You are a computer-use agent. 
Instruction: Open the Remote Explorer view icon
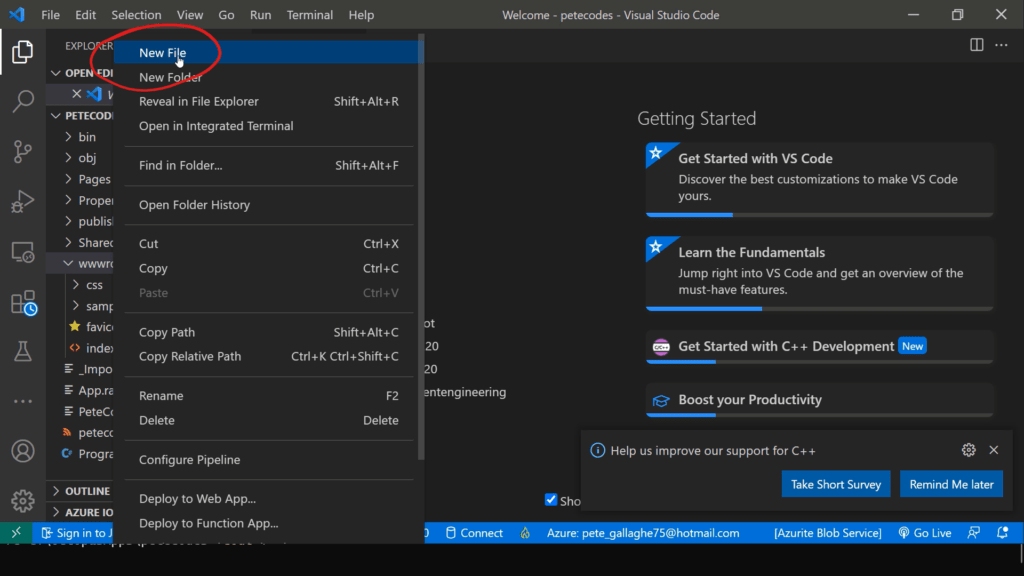point(22,252)
